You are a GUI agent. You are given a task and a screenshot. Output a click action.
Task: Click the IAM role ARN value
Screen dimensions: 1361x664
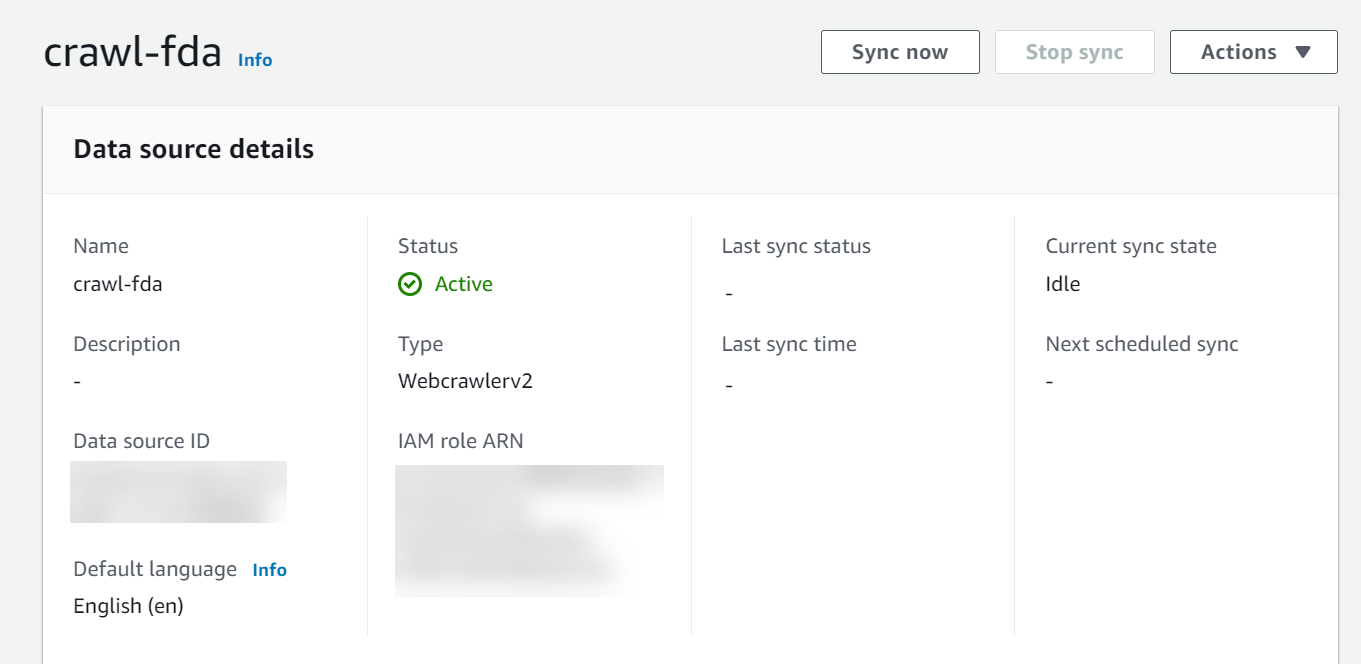529,530
